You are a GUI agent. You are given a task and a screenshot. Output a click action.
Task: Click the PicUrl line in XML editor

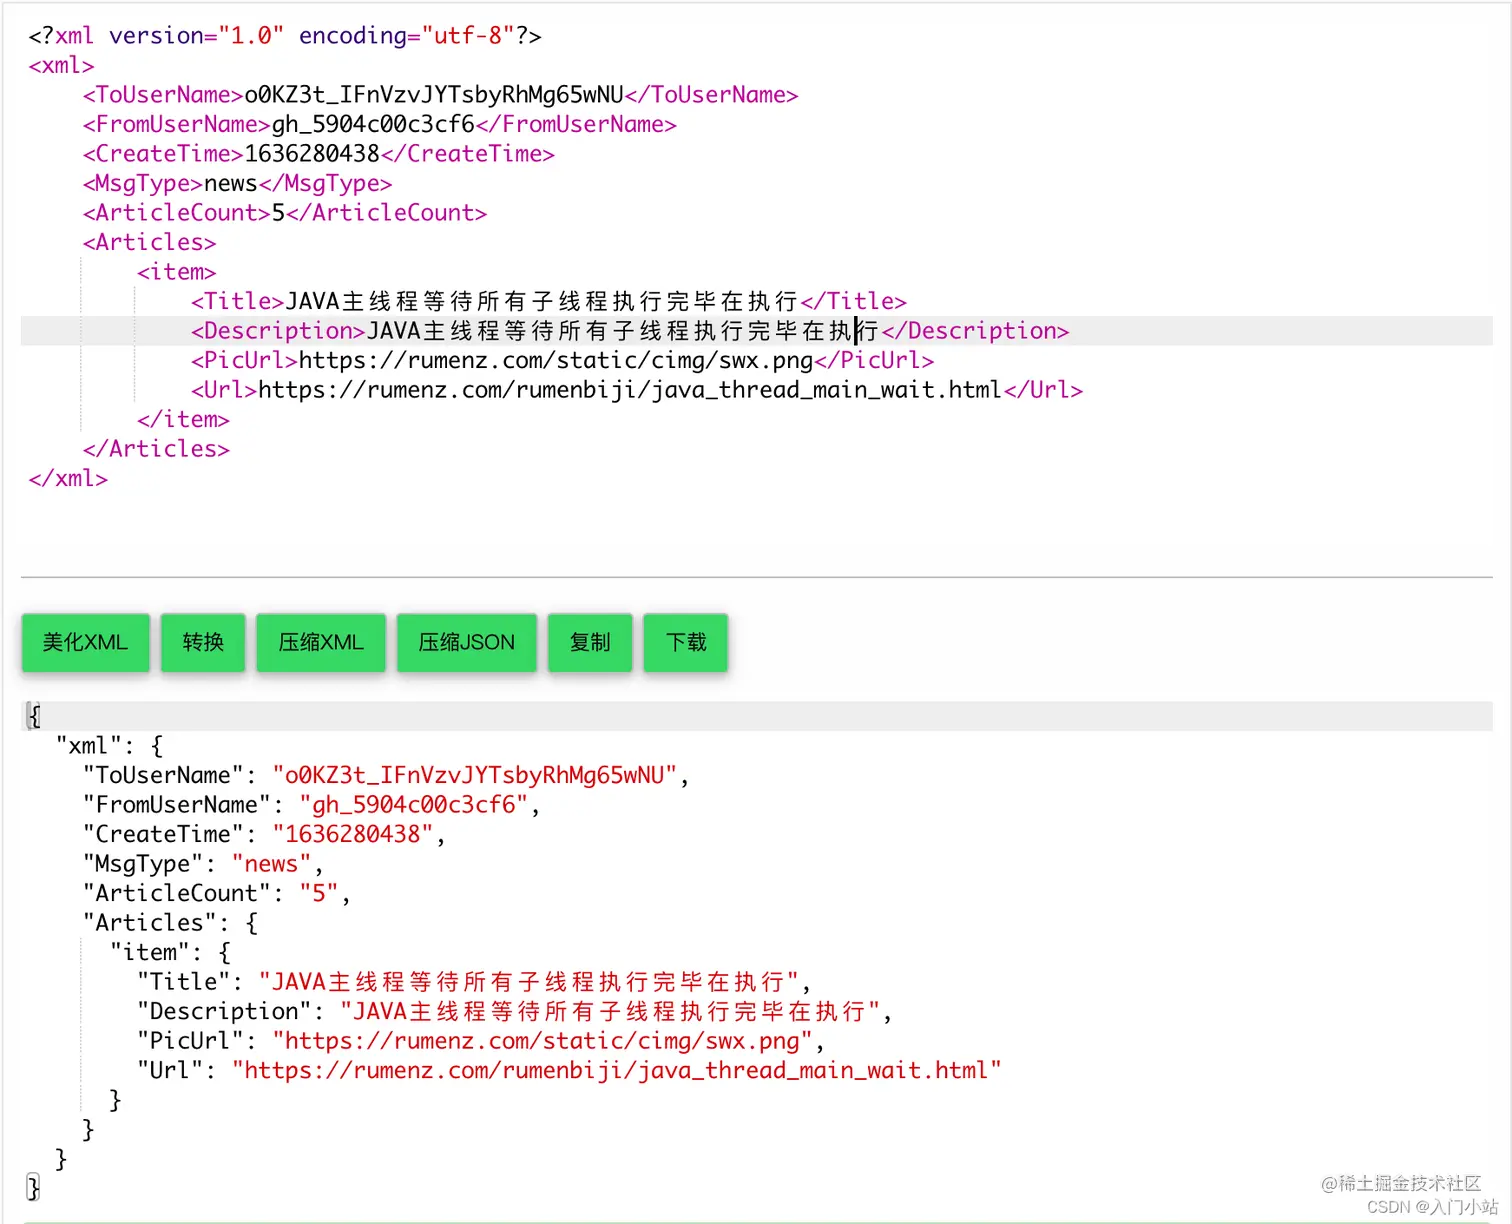[562, 360]
